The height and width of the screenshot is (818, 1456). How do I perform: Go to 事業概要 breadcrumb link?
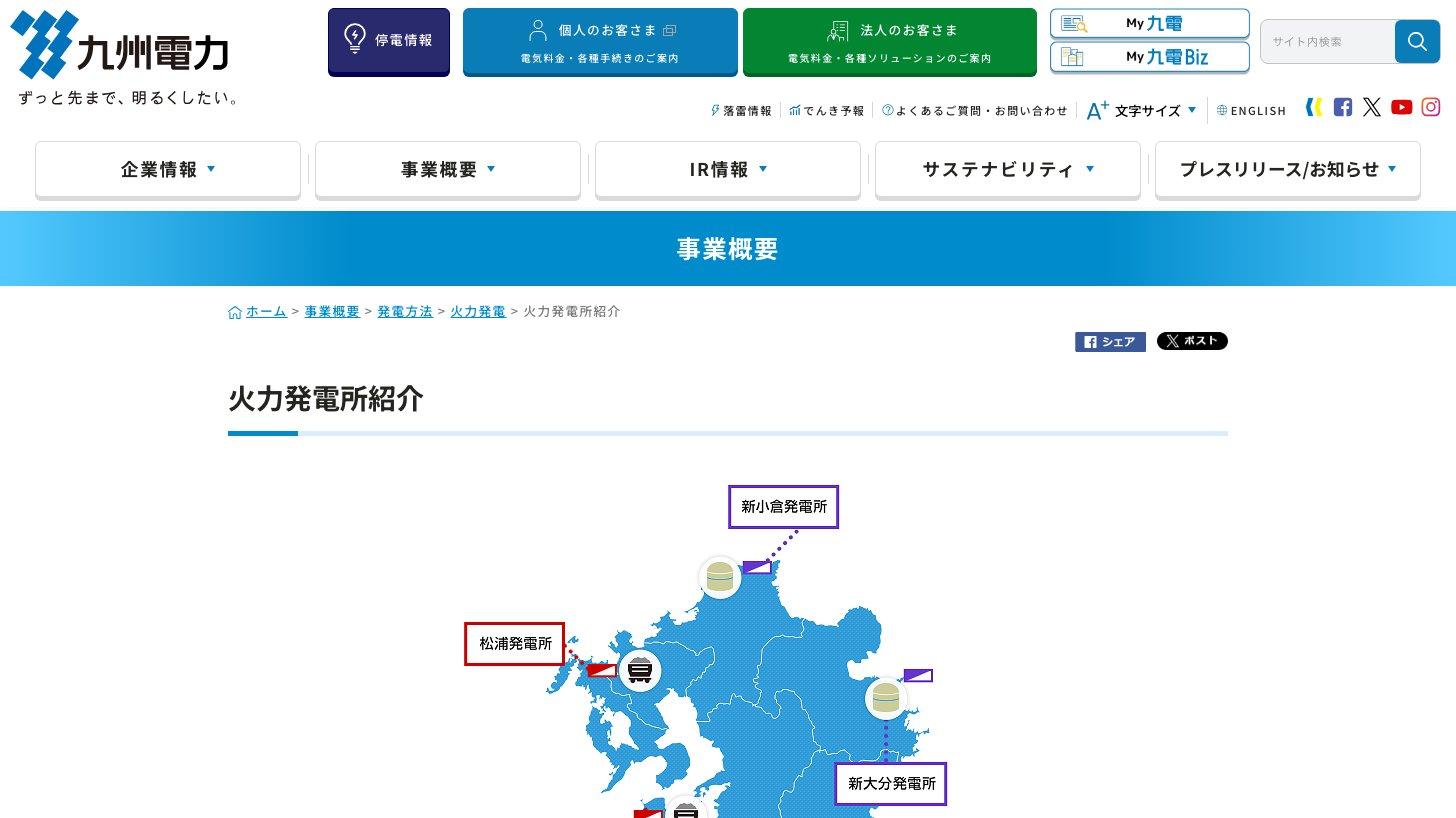(x=332, y=312)
